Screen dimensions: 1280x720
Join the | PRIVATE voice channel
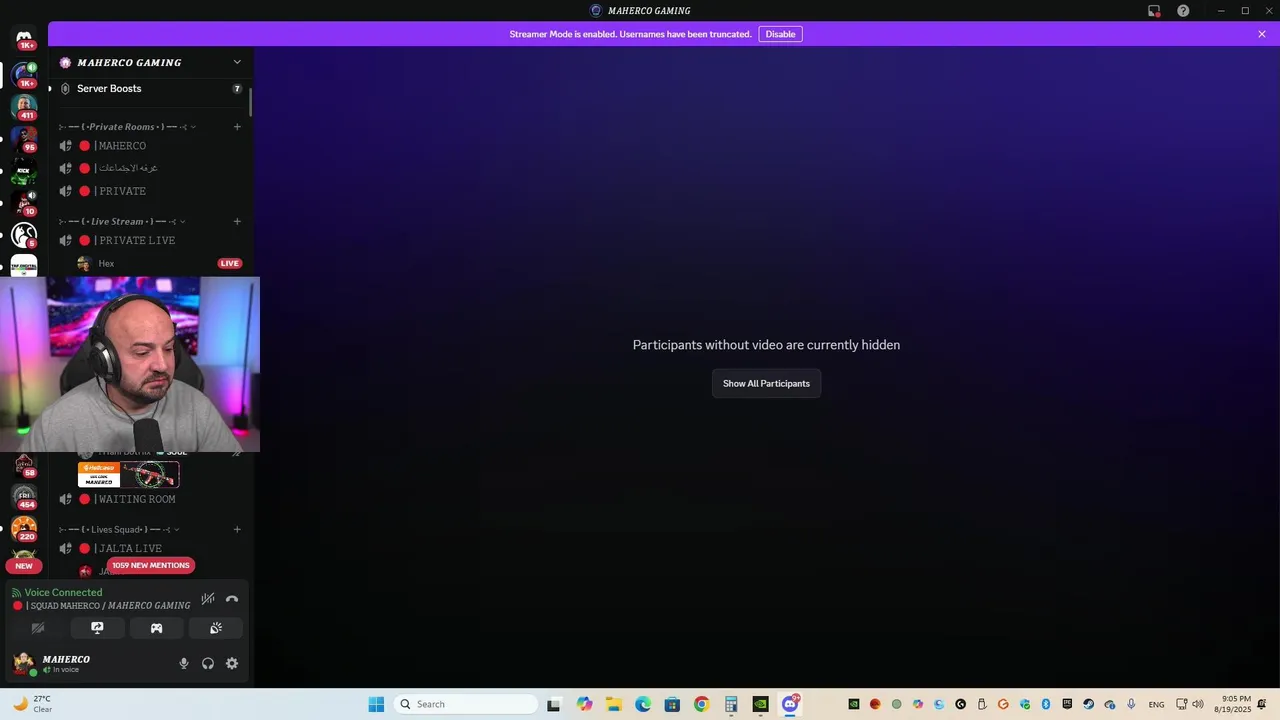pyautogui.click(x=150, y=191)
